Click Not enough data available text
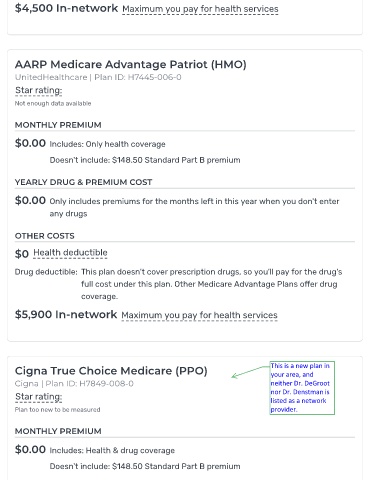The height and width of the screenshot is (480, 370). click(53, 104)
